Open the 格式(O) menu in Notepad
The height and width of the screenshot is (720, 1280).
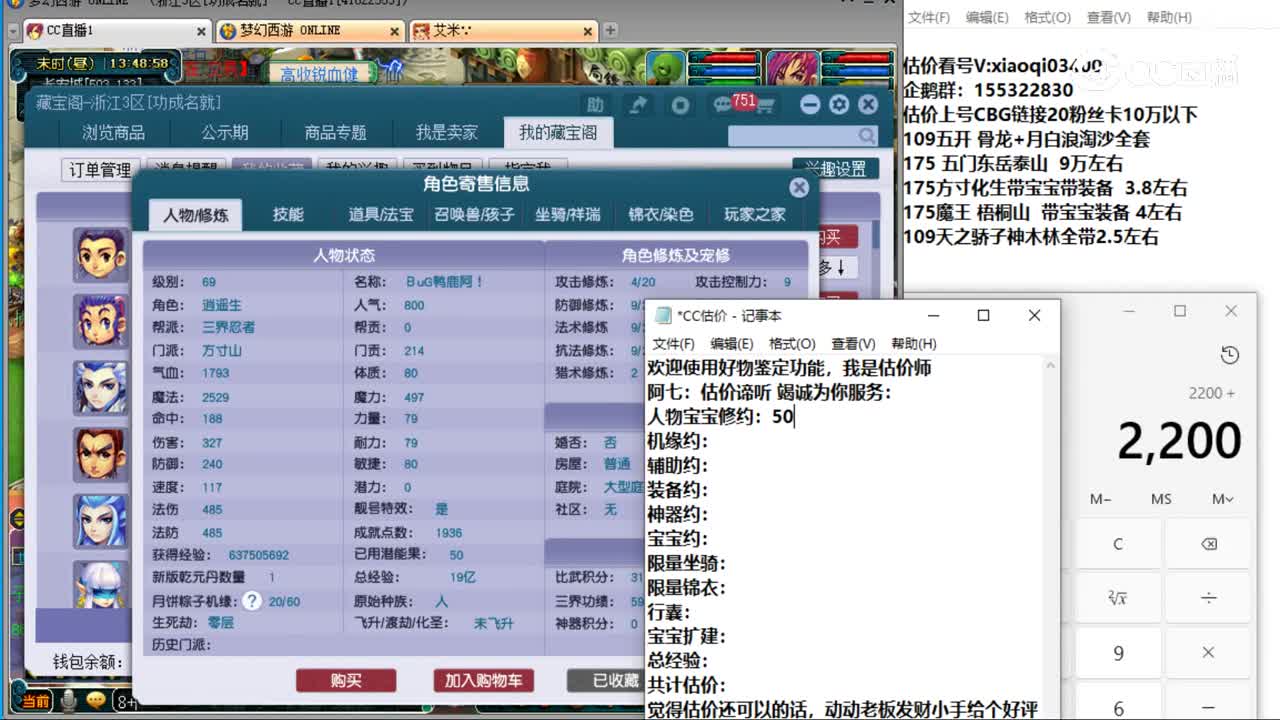[x=791, y=344]
